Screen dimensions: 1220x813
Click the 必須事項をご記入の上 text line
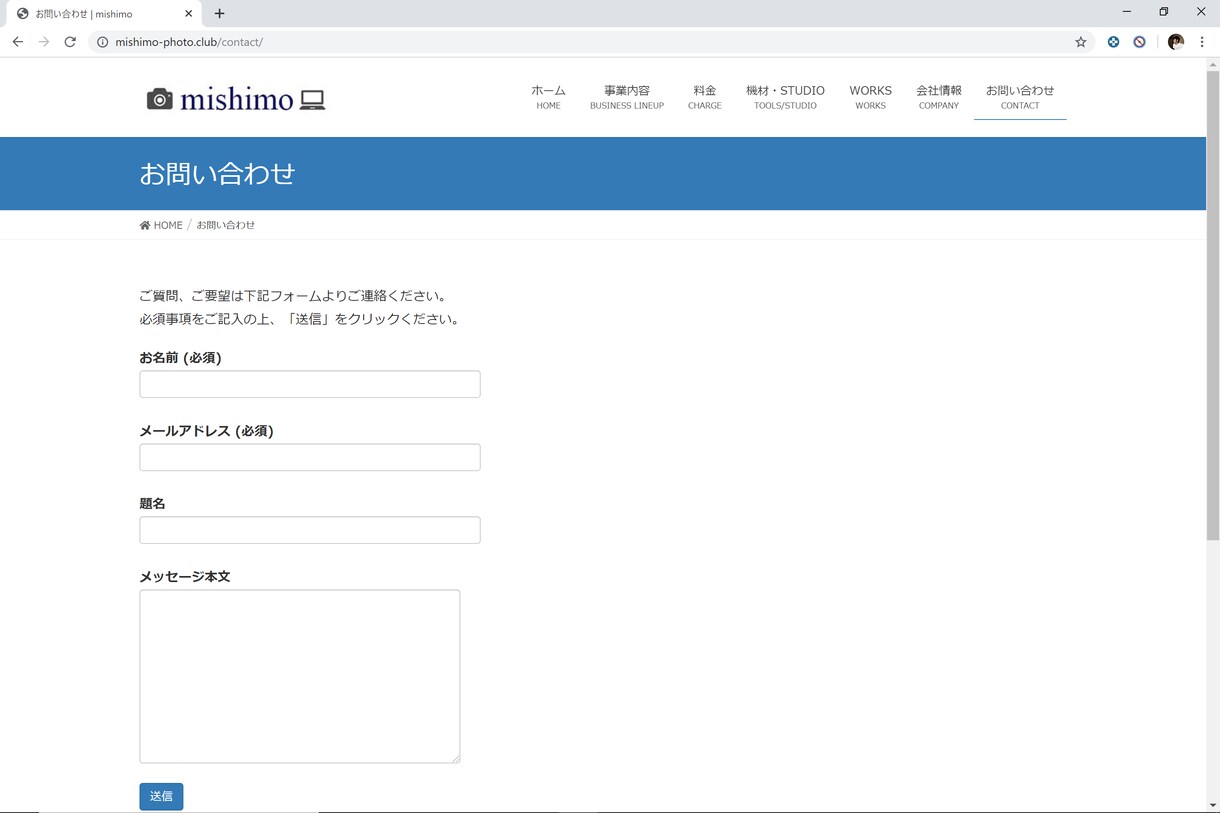coord(301,320)
